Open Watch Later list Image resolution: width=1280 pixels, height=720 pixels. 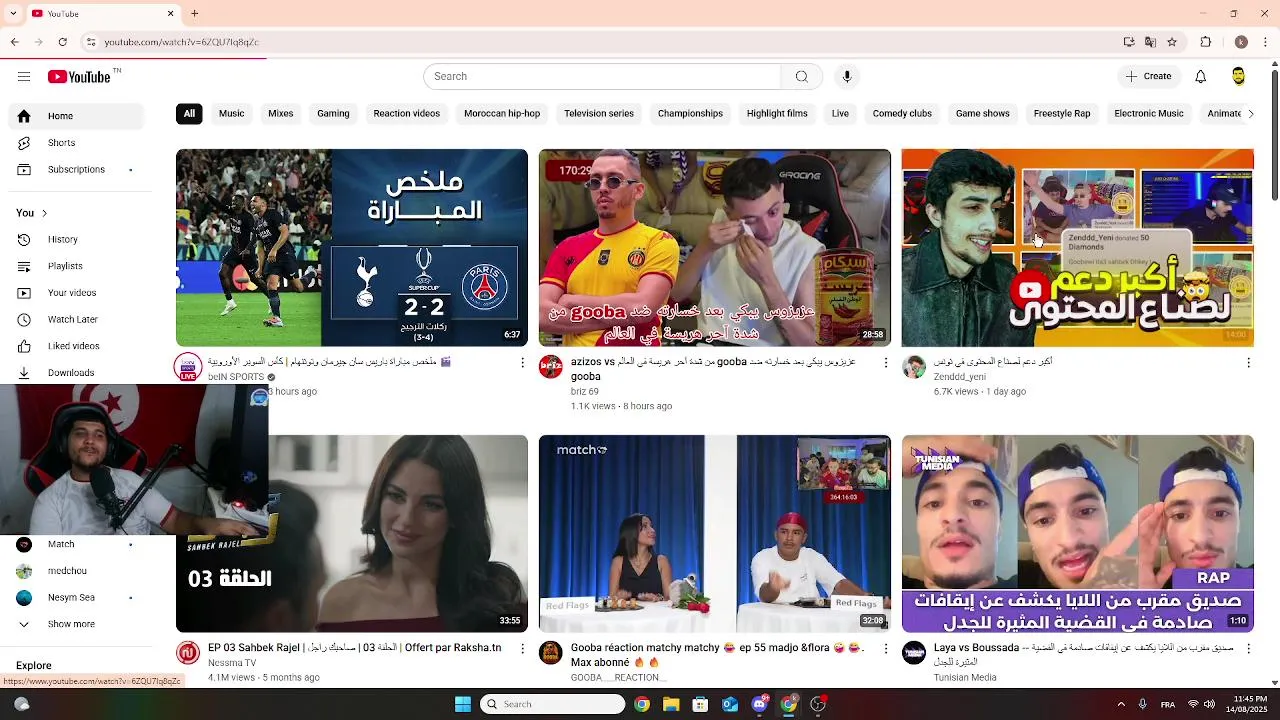click(x=76, y=320)
